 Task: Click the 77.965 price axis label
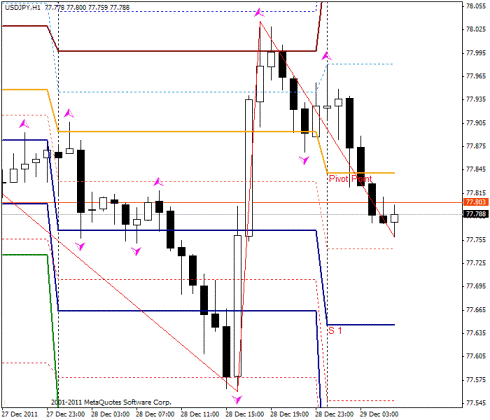coord(476,76)
